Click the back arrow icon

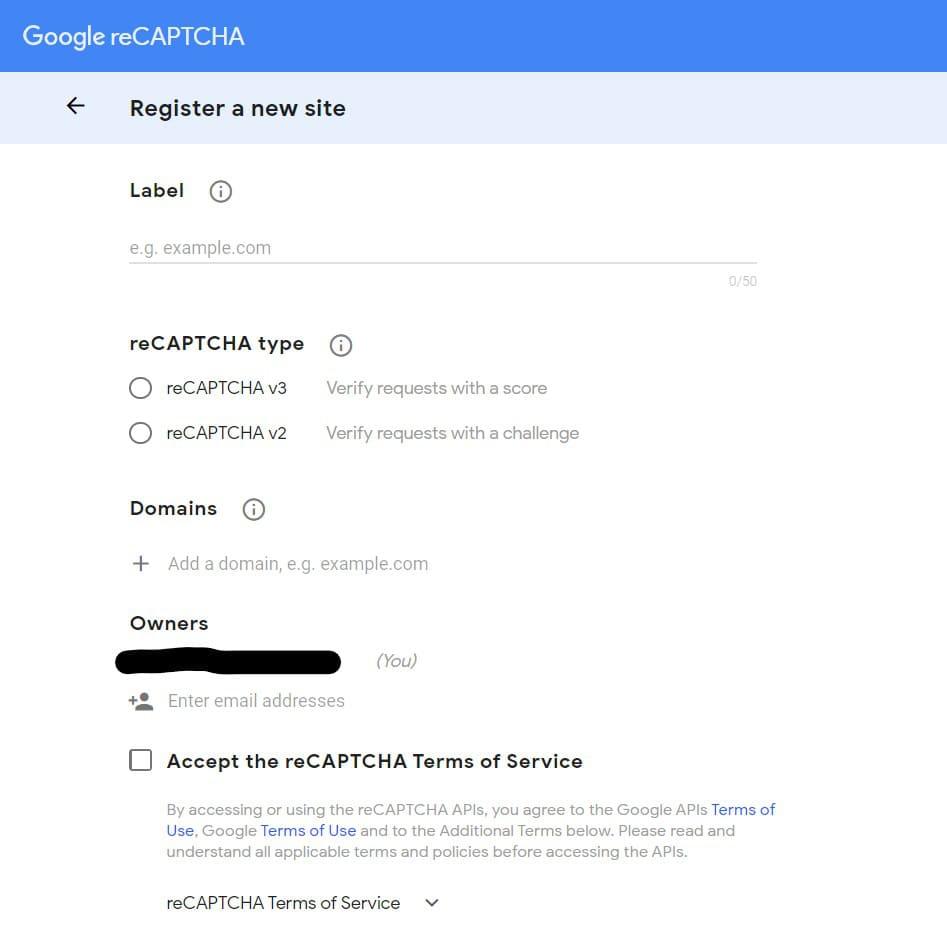point(75,106)
